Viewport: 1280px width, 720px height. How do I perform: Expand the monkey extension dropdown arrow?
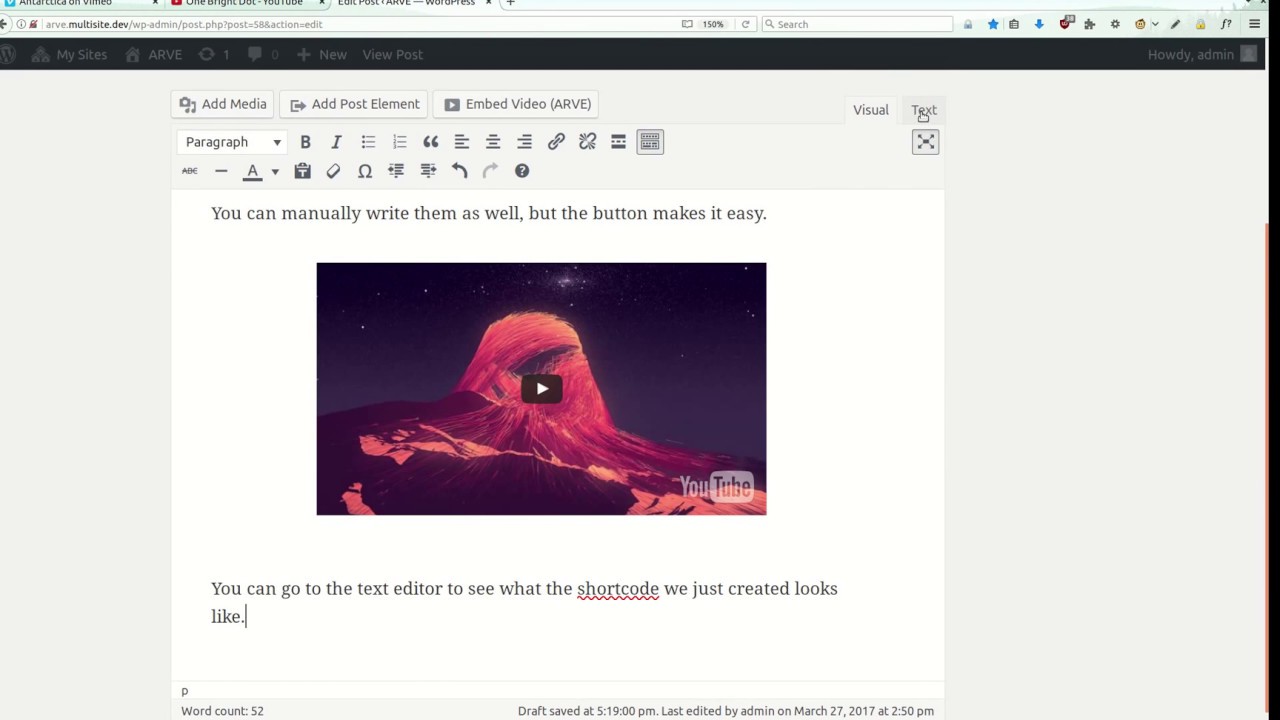(1155, 24)
